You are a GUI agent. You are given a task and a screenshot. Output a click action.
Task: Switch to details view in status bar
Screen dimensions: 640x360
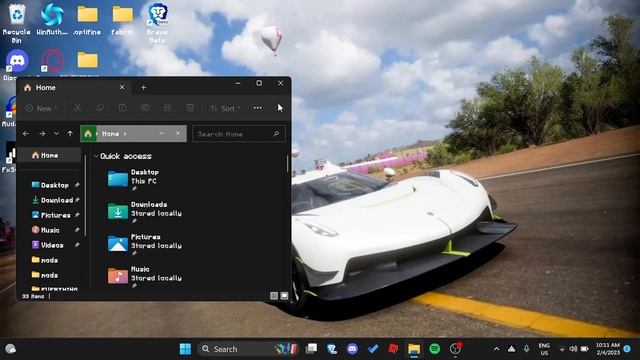tap(274, 296)
